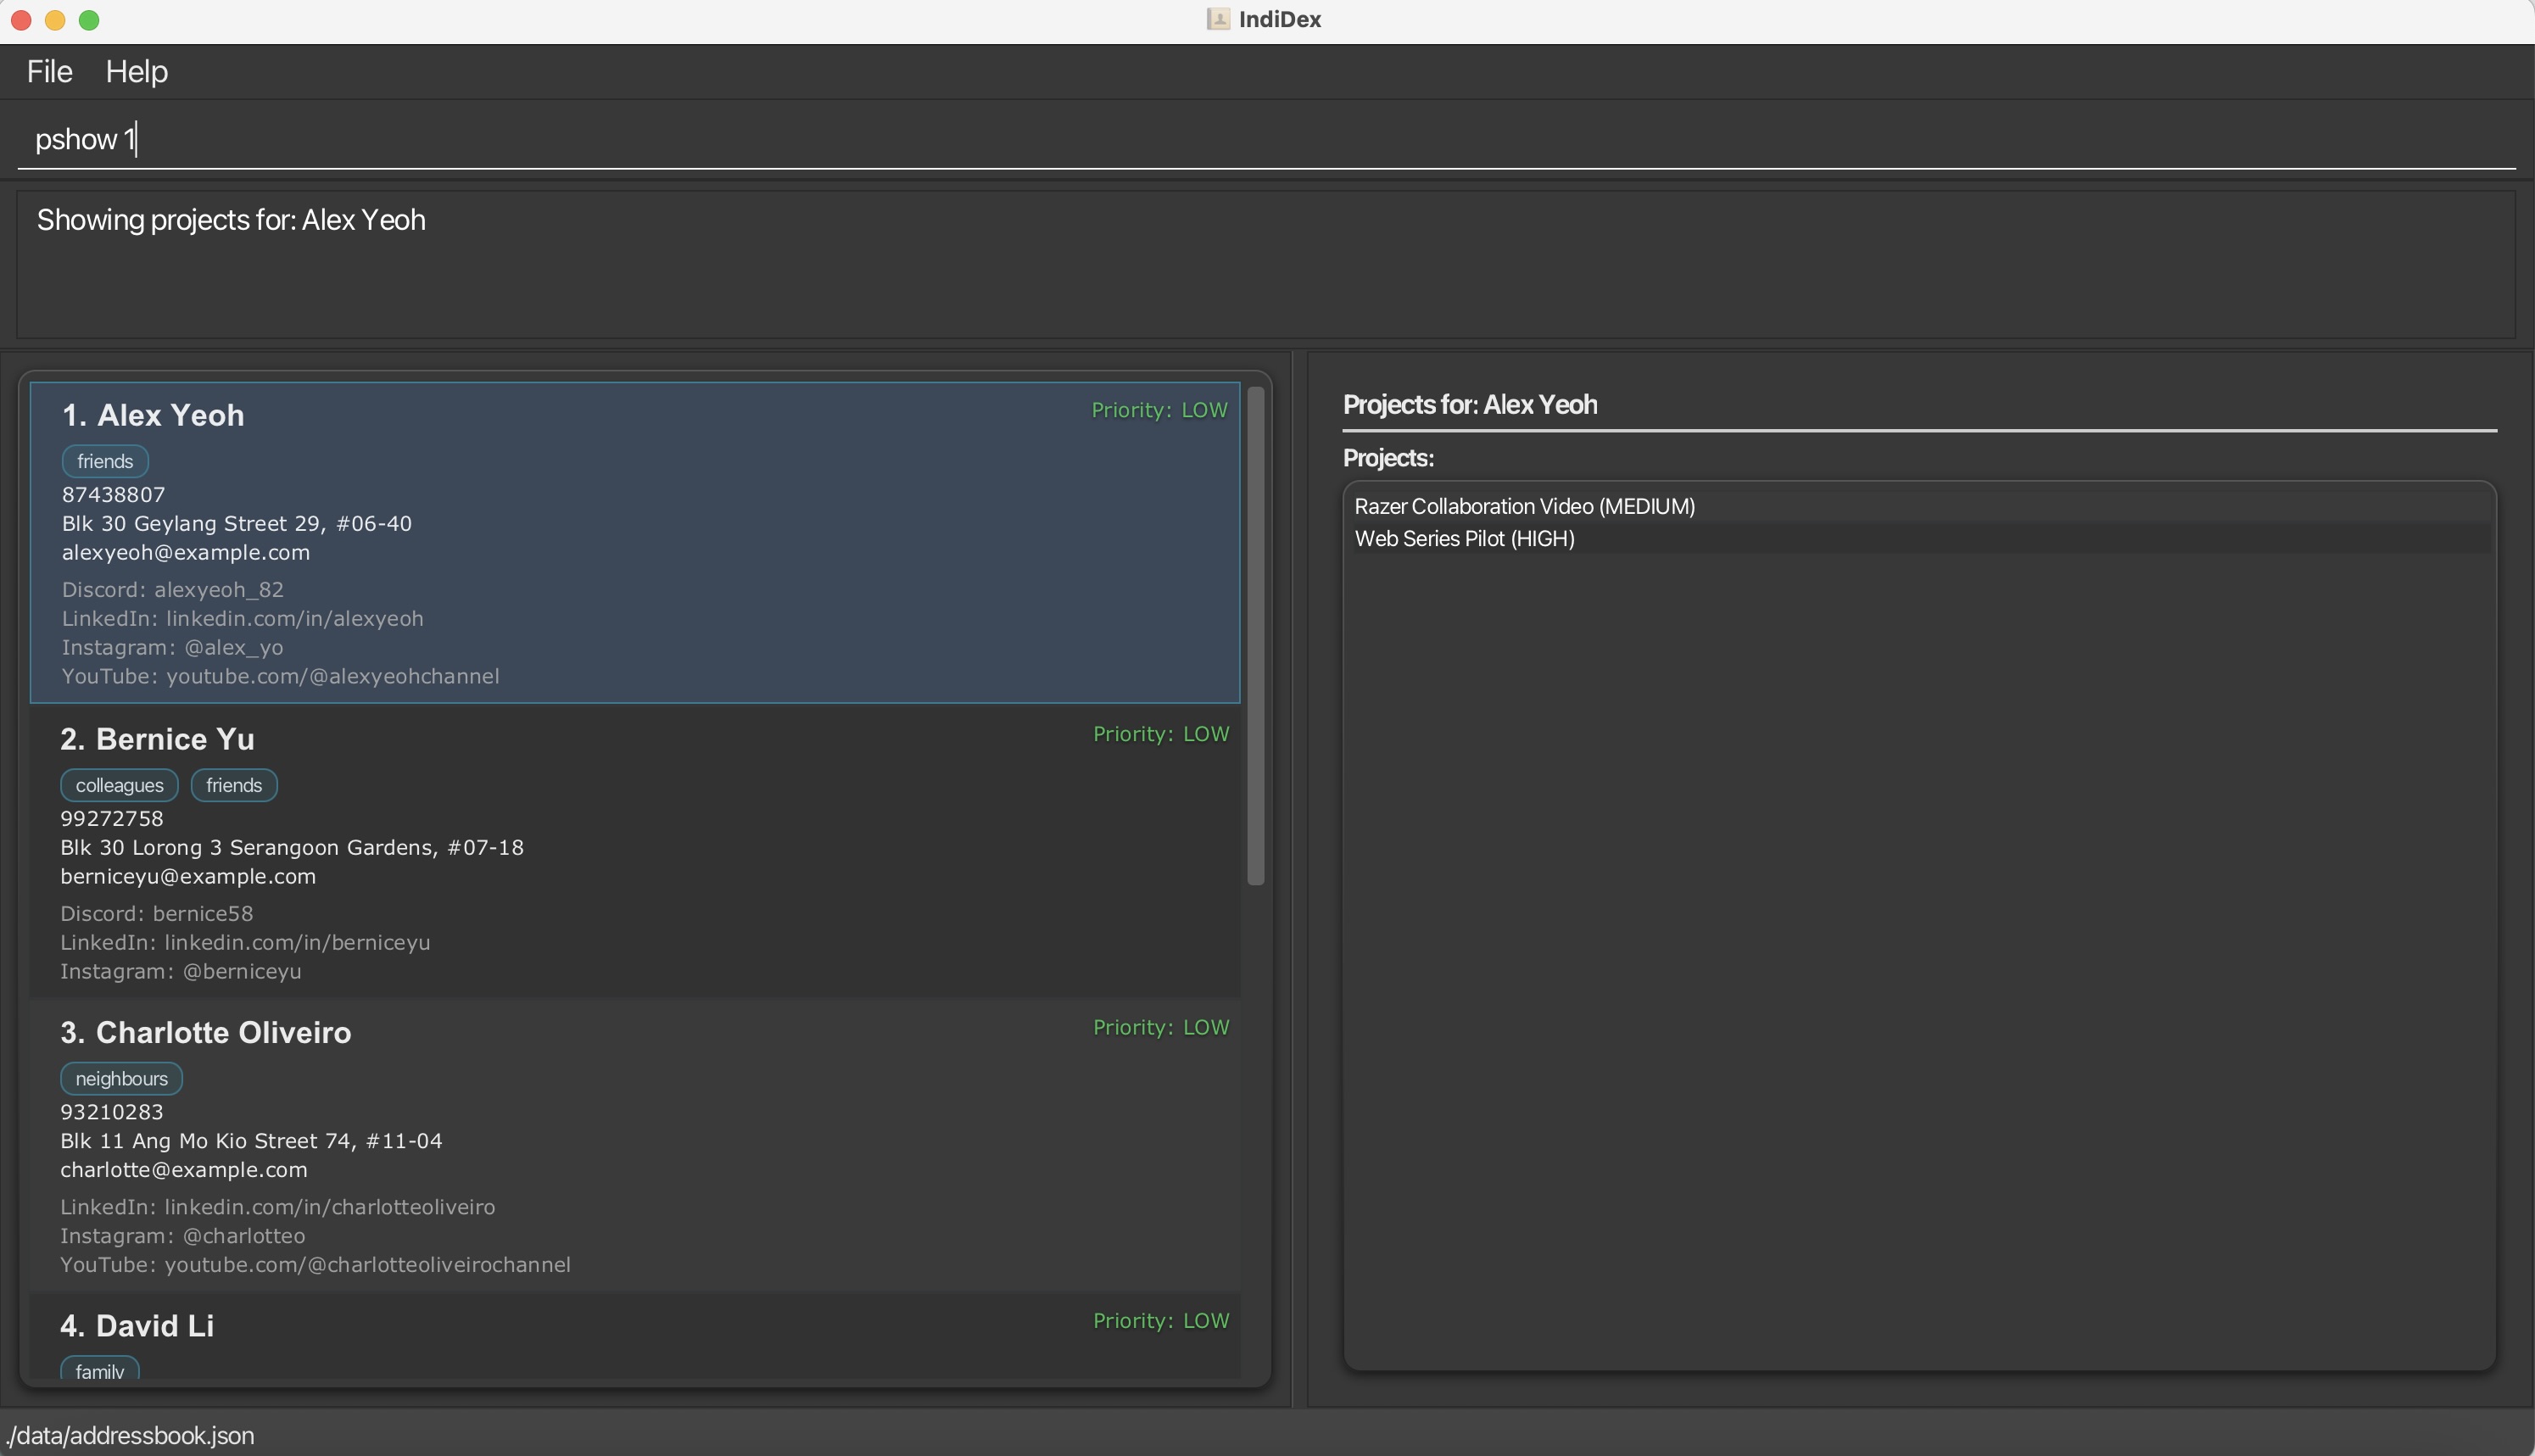Click the 'friends' tag on Bernice Yu
The image size is (2535, 1456).
234,785
